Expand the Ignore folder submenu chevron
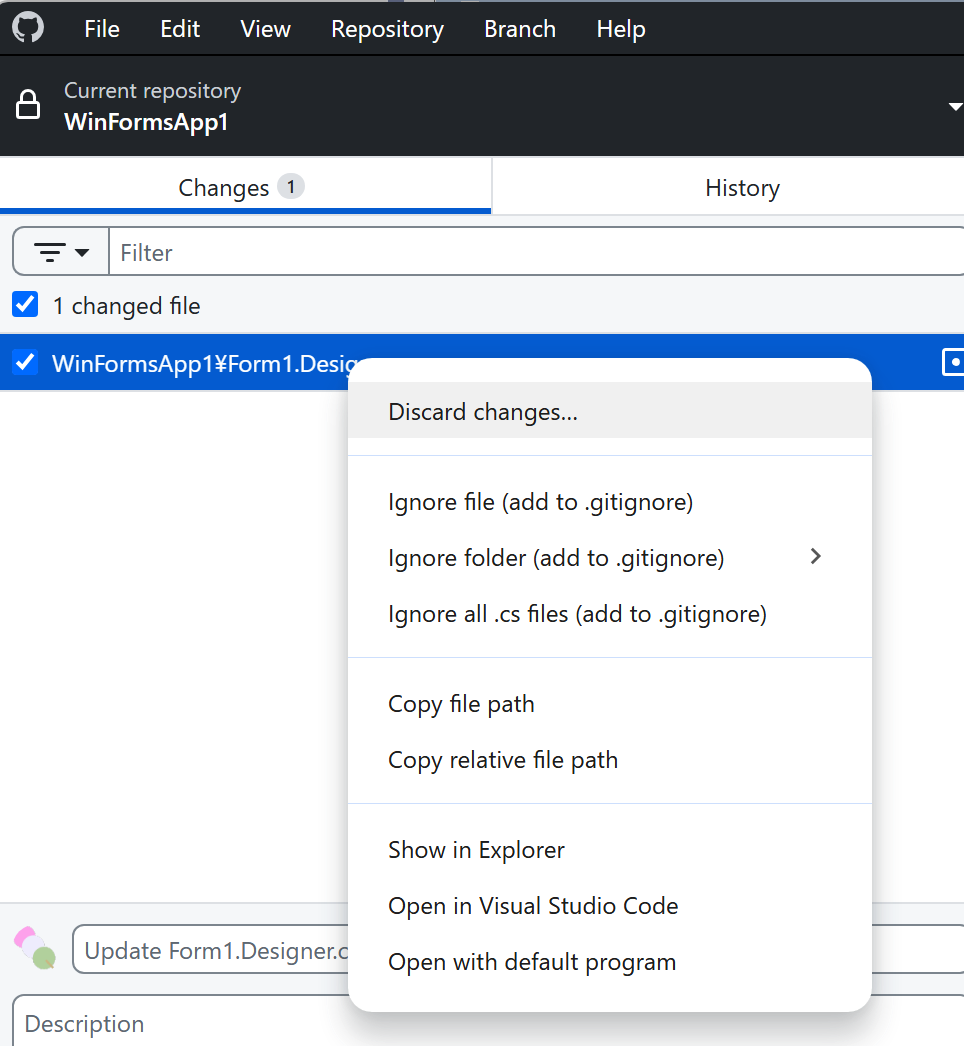 815,556
